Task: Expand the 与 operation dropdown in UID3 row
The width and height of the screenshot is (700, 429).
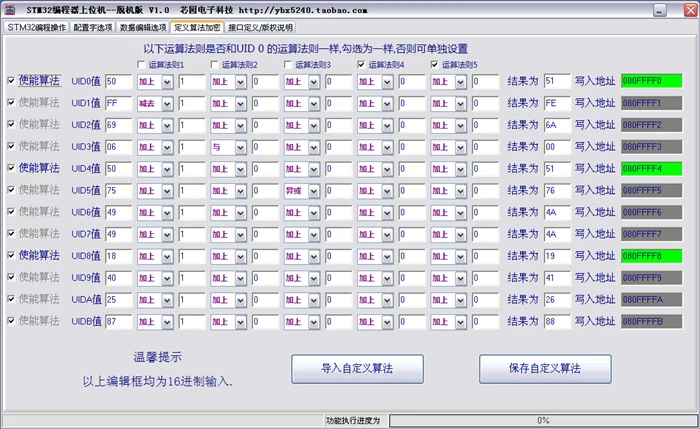Action: 240,146
